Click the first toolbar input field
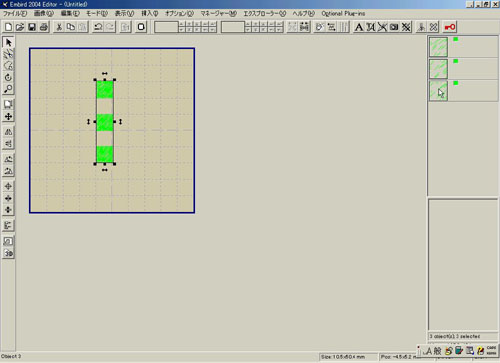This screenshot has width=500, height=363. [166, 27]
